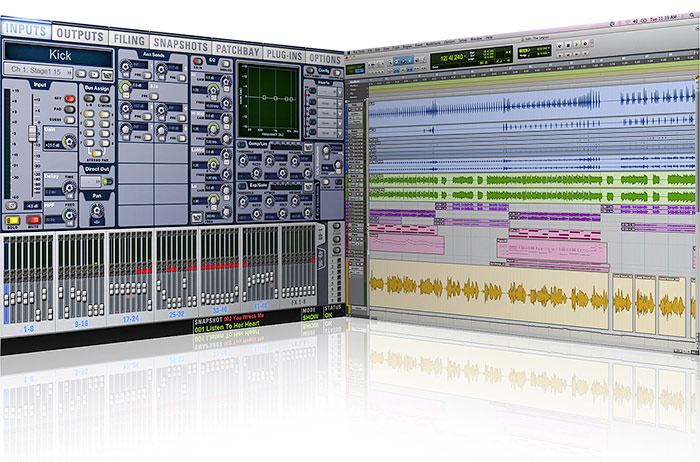Image resolution: width=700 pixels, height=462 pixels.
Task: Switch to the OPTIONS tab
Action: coord(325,58)
